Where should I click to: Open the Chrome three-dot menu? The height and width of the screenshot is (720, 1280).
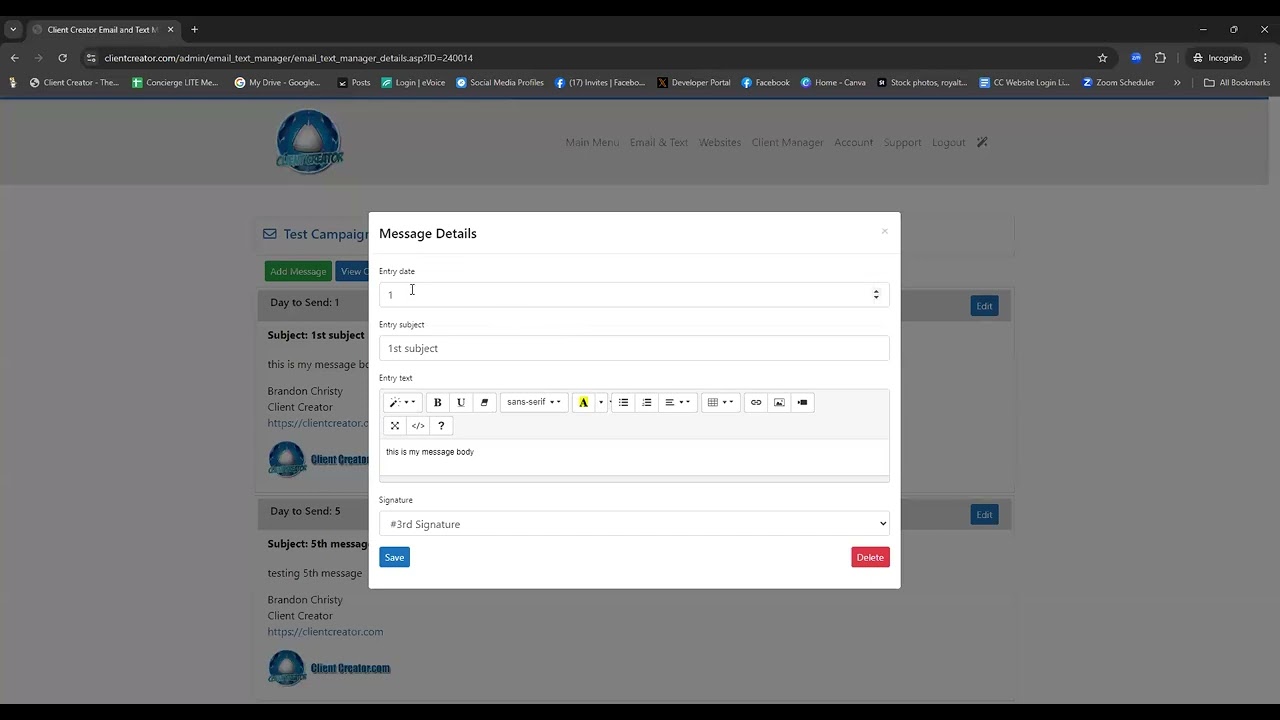click(1265, 58)
